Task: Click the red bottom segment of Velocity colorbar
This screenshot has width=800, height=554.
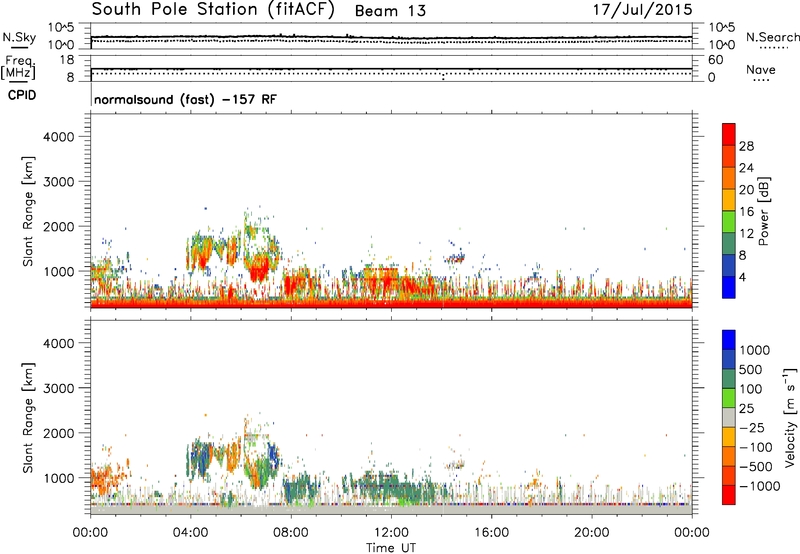Action: coord(729,495)
